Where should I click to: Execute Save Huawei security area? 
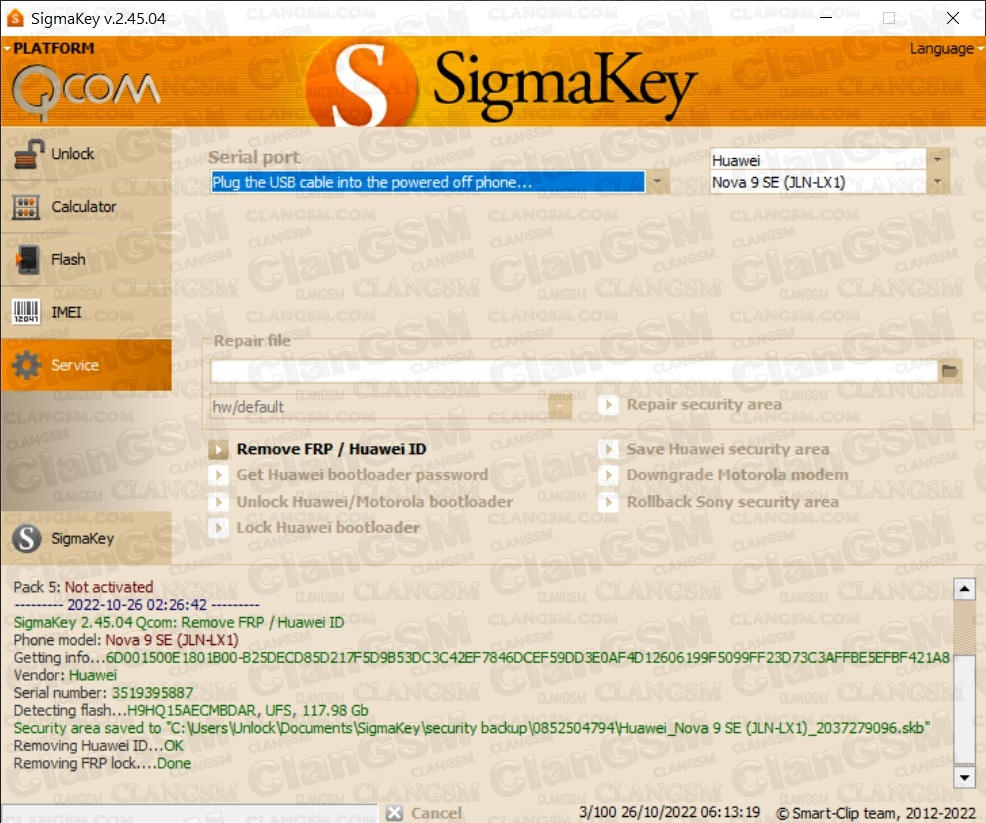coord(730,448)
